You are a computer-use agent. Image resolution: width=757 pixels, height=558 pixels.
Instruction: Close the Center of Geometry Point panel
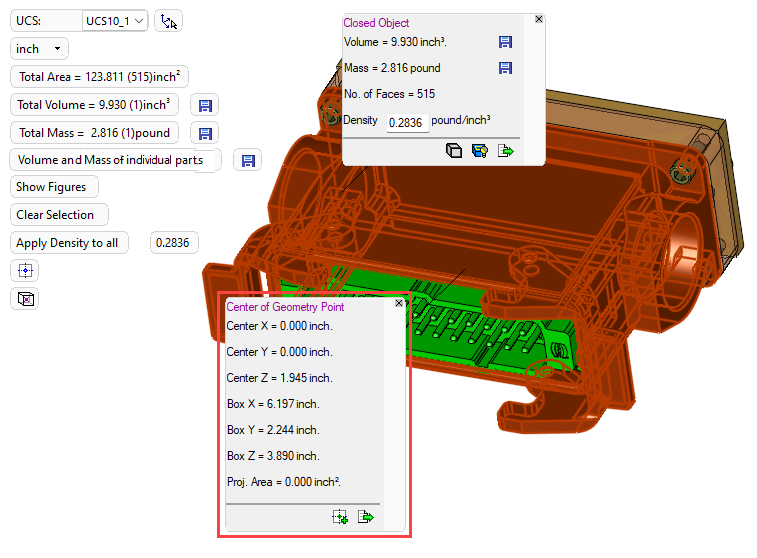pyautogui.click(x=399, y=303)
